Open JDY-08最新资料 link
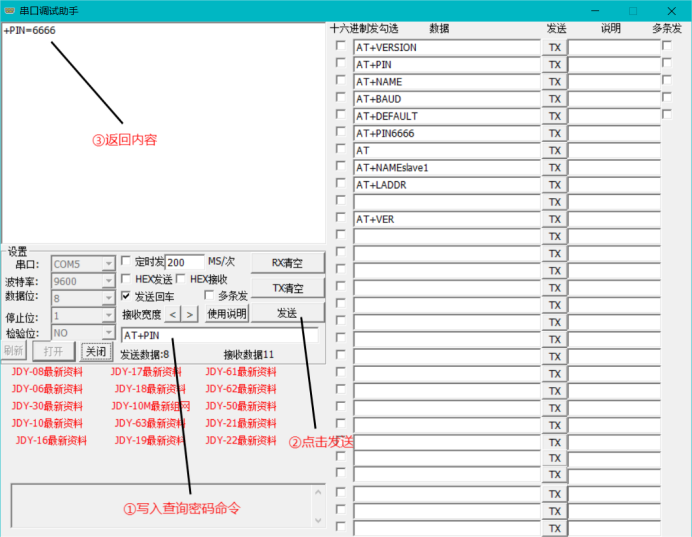Viewport: 692px width, 537px height. [x=47, y=372]
